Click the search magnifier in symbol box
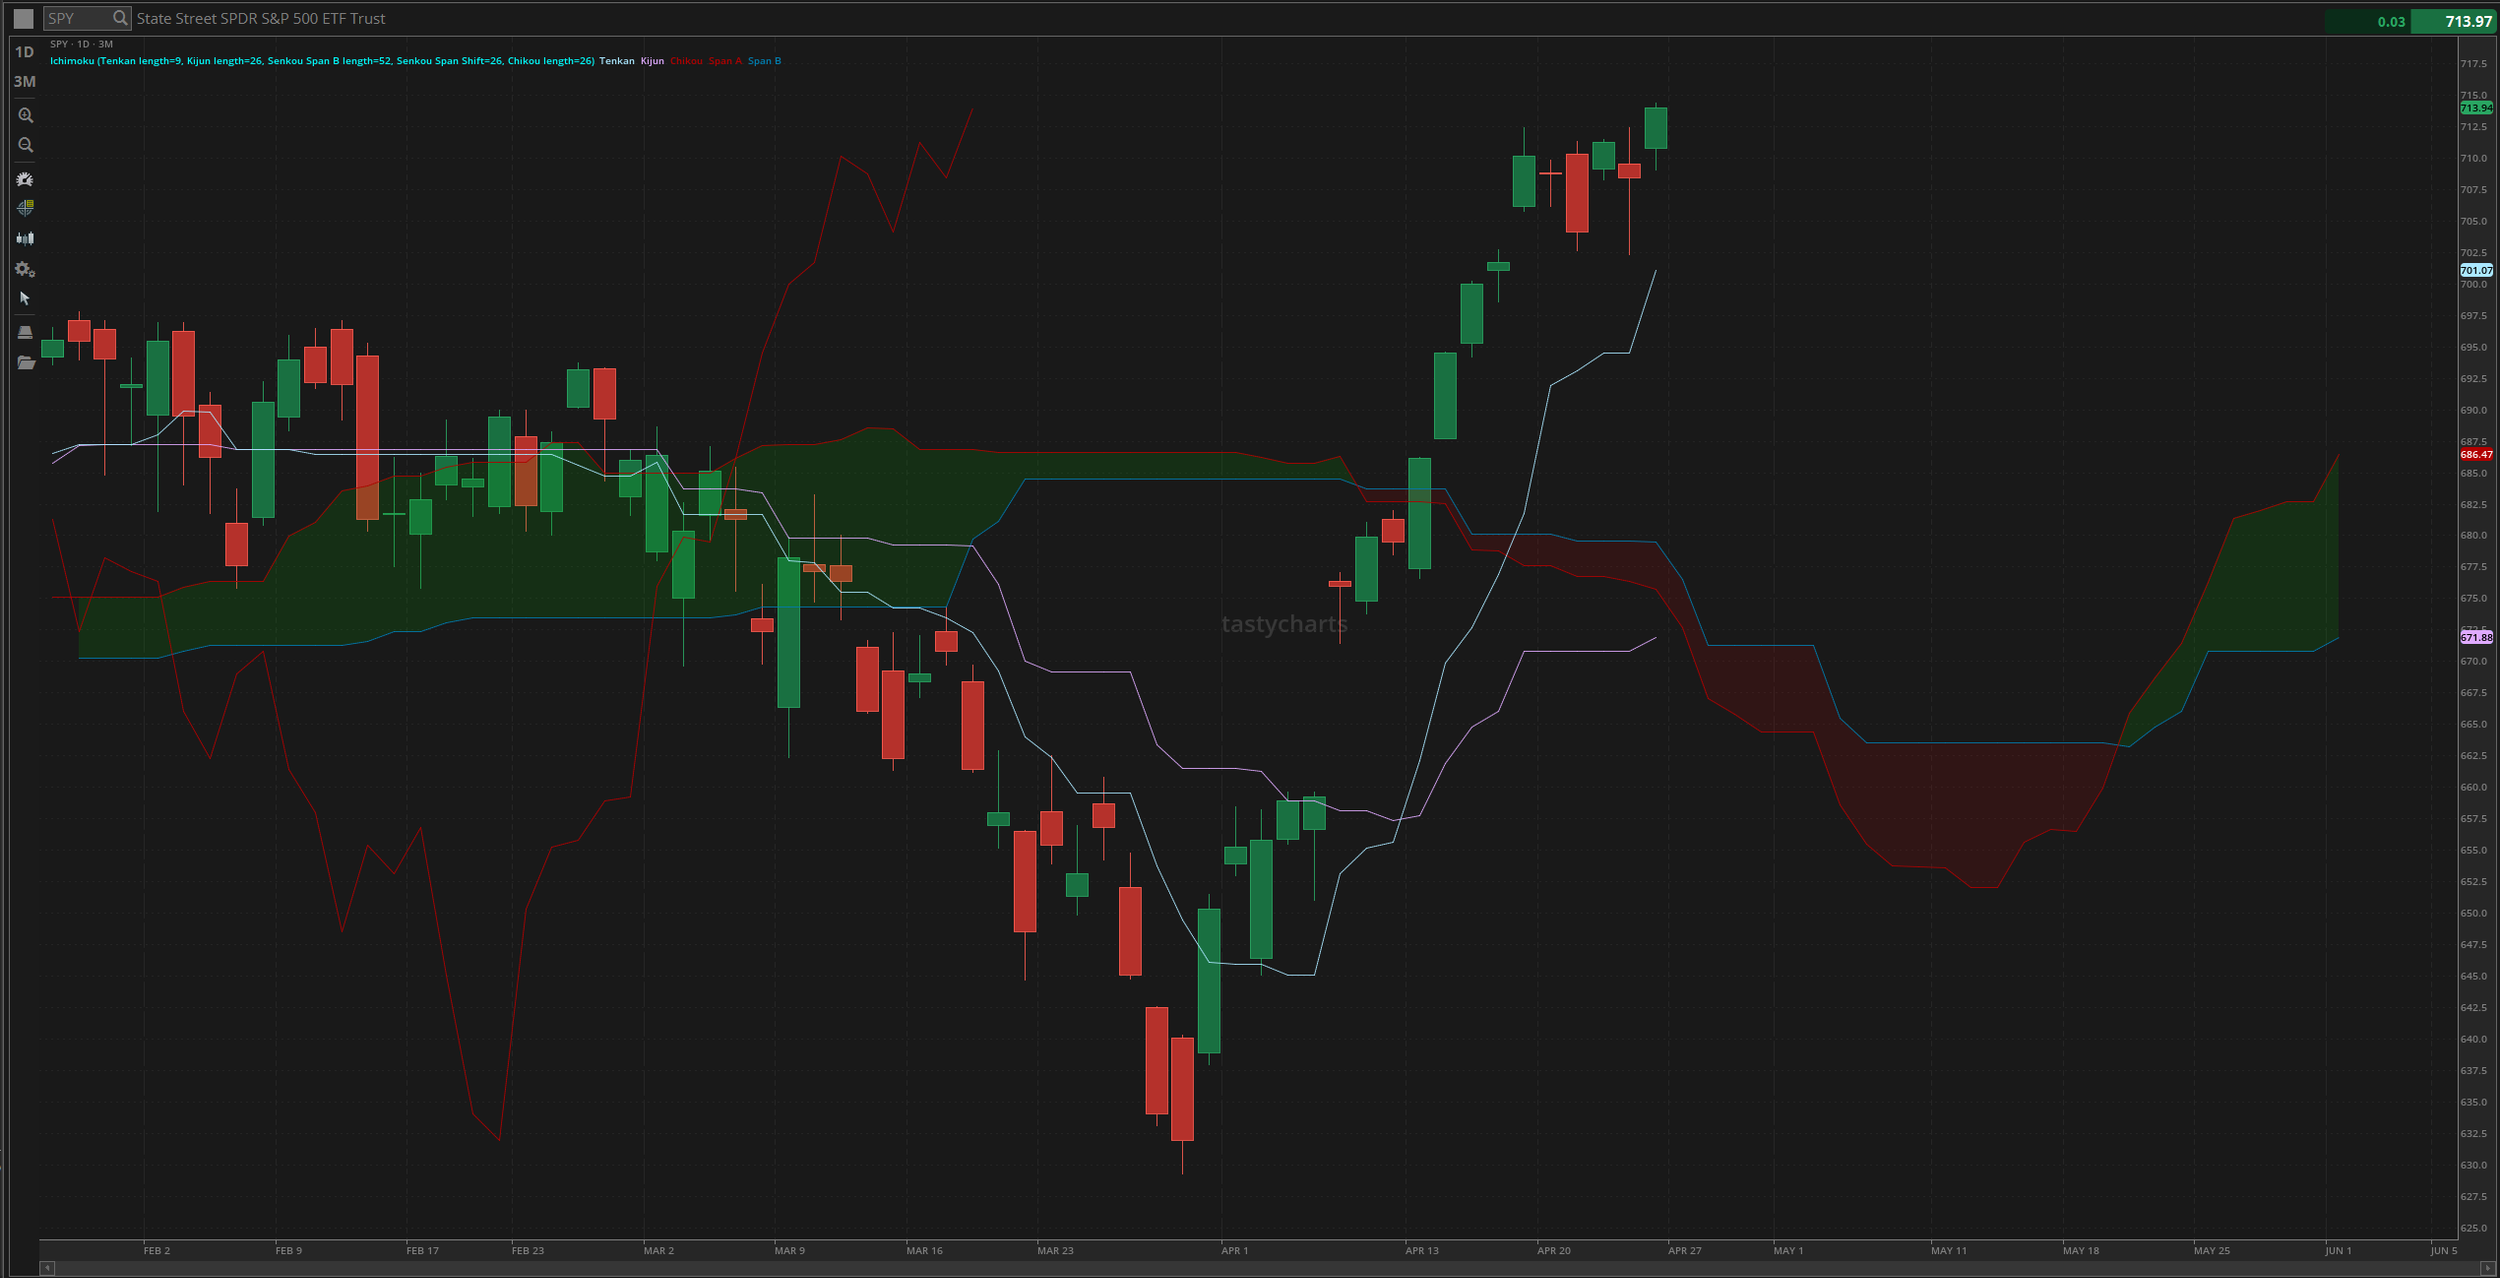 click(119, 18)
